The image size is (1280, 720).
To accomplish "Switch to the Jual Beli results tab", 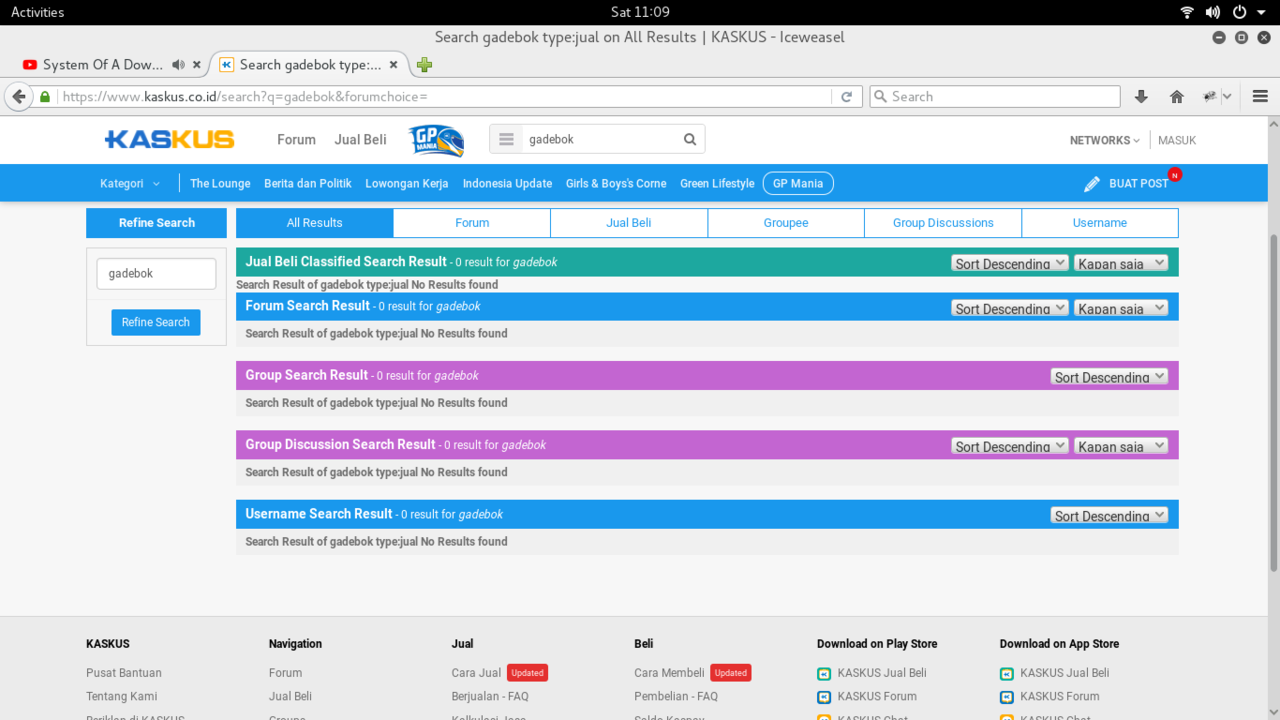I will click(x=629, y=223).
